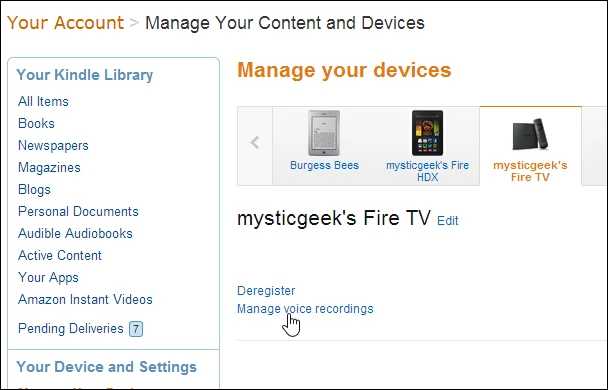608x390 pixels.
Task: Click the Your Device and Settings heading
Action: point(107,367)
